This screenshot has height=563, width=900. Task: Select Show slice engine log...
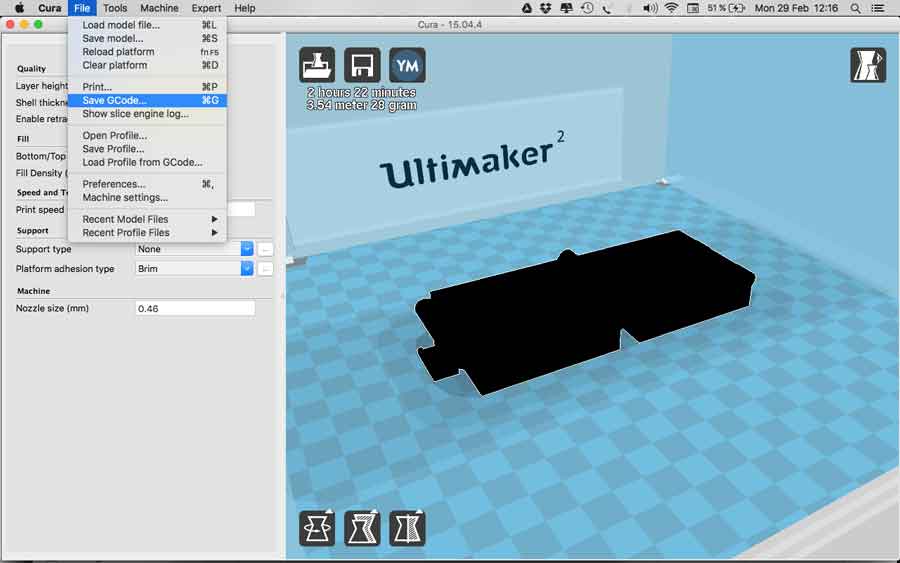147,114
